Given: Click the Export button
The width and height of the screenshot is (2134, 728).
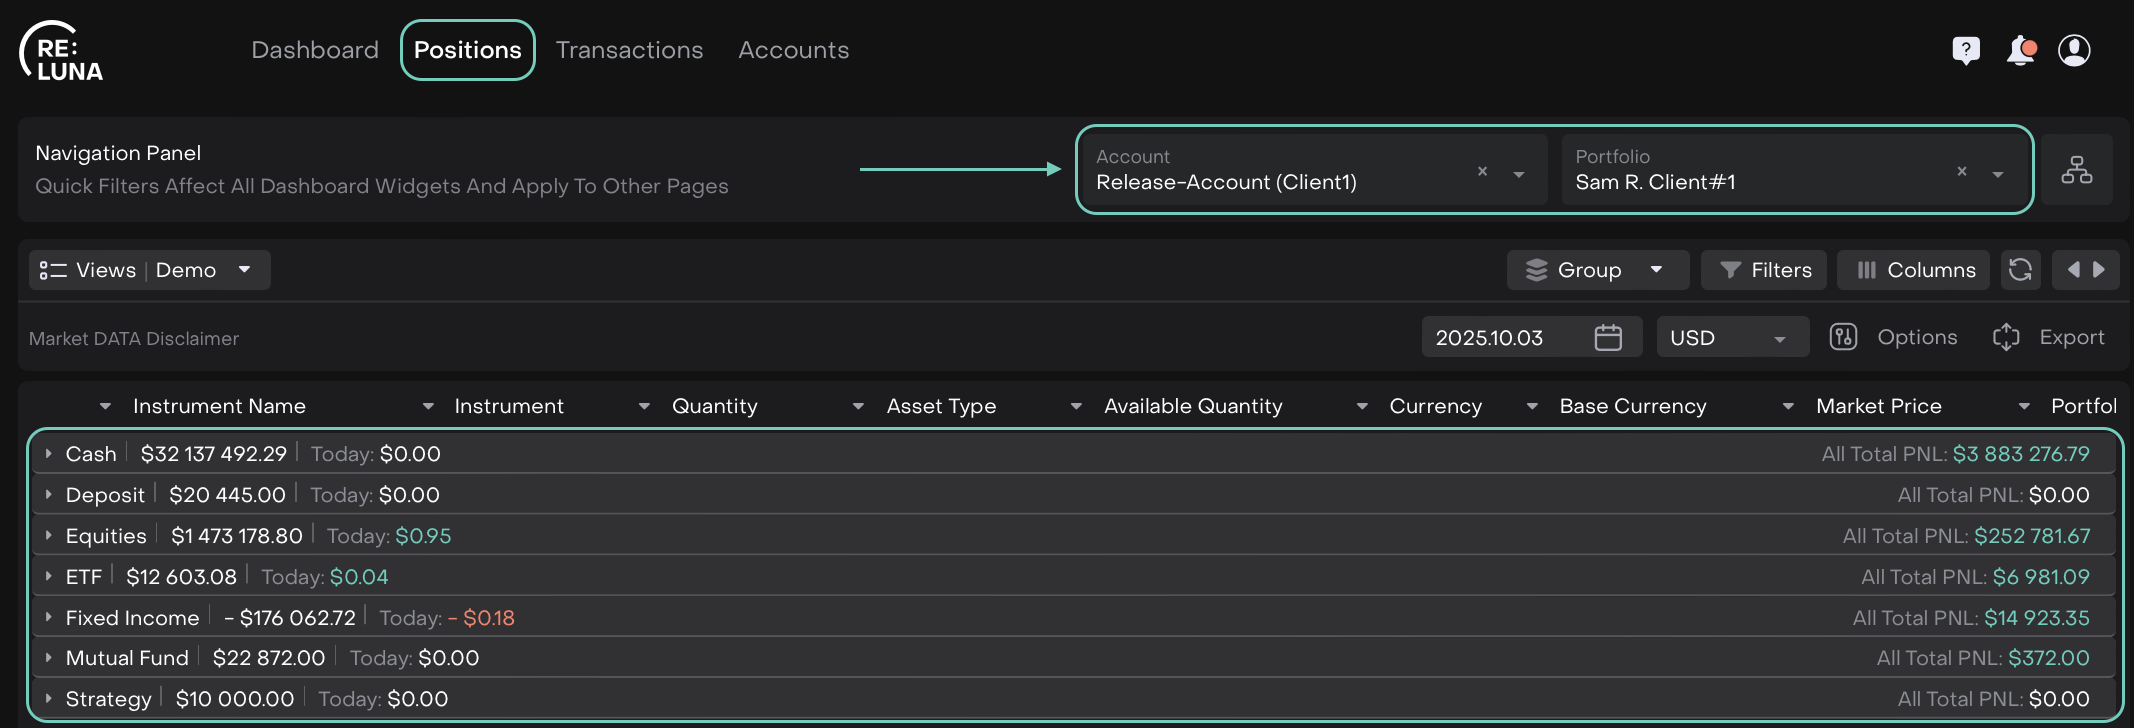Looking at the screenshot, I should pos(2049,338).
